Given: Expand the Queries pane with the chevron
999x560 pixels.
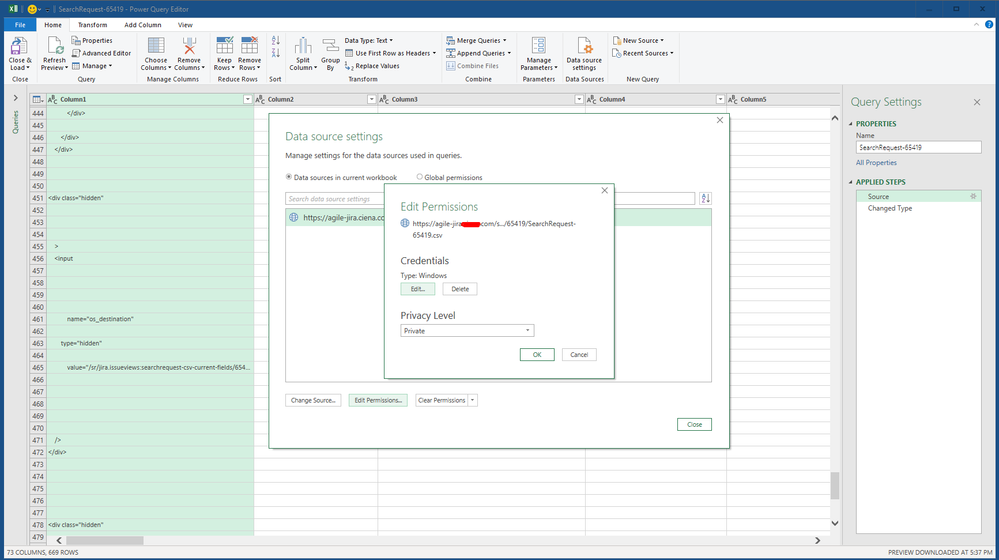Looking at the screenshot, I should click(15, 98).
